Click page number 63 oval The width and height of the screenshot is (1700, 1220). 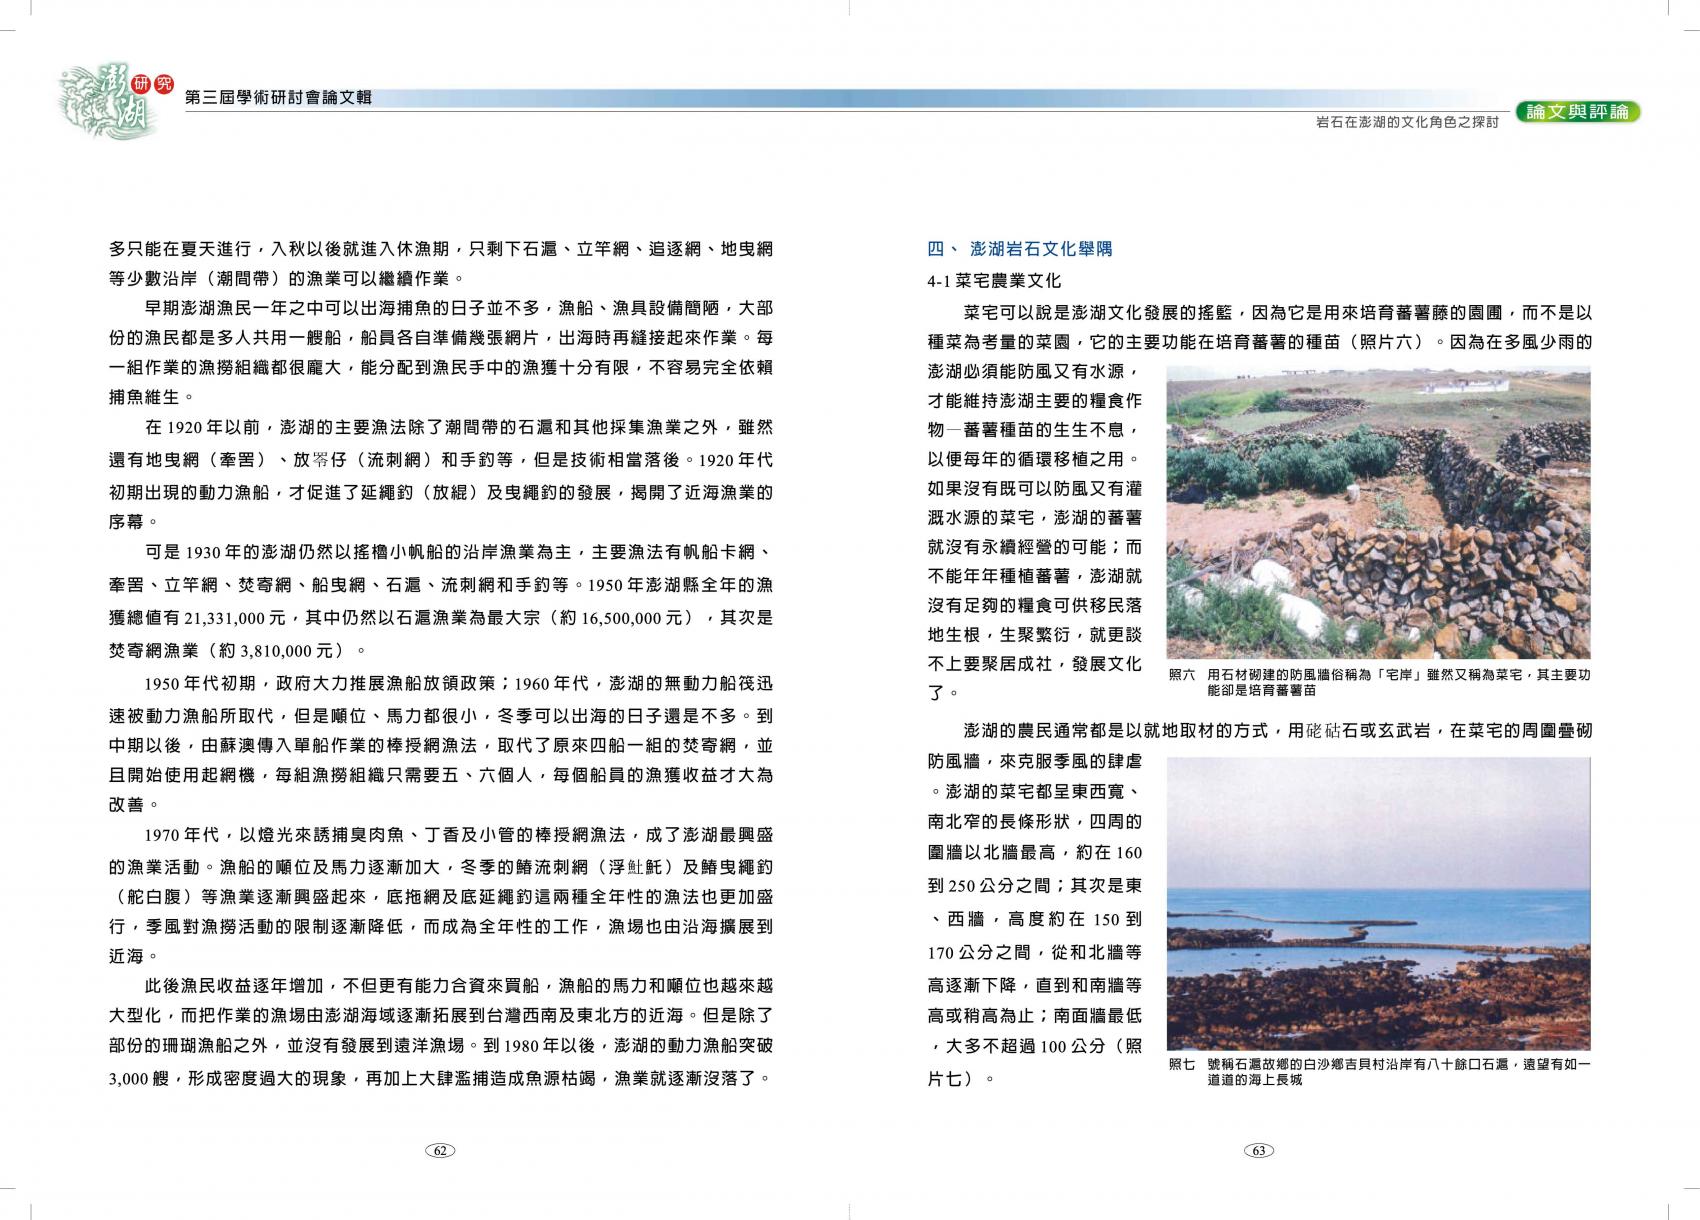point(1258,1150)
